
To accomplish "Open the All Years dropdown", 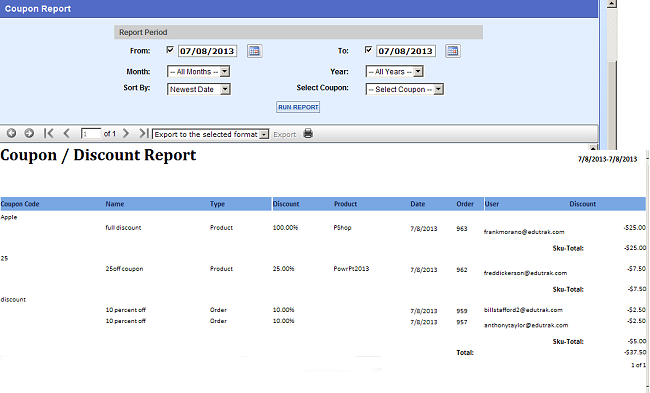I will (x=394, y=71).
